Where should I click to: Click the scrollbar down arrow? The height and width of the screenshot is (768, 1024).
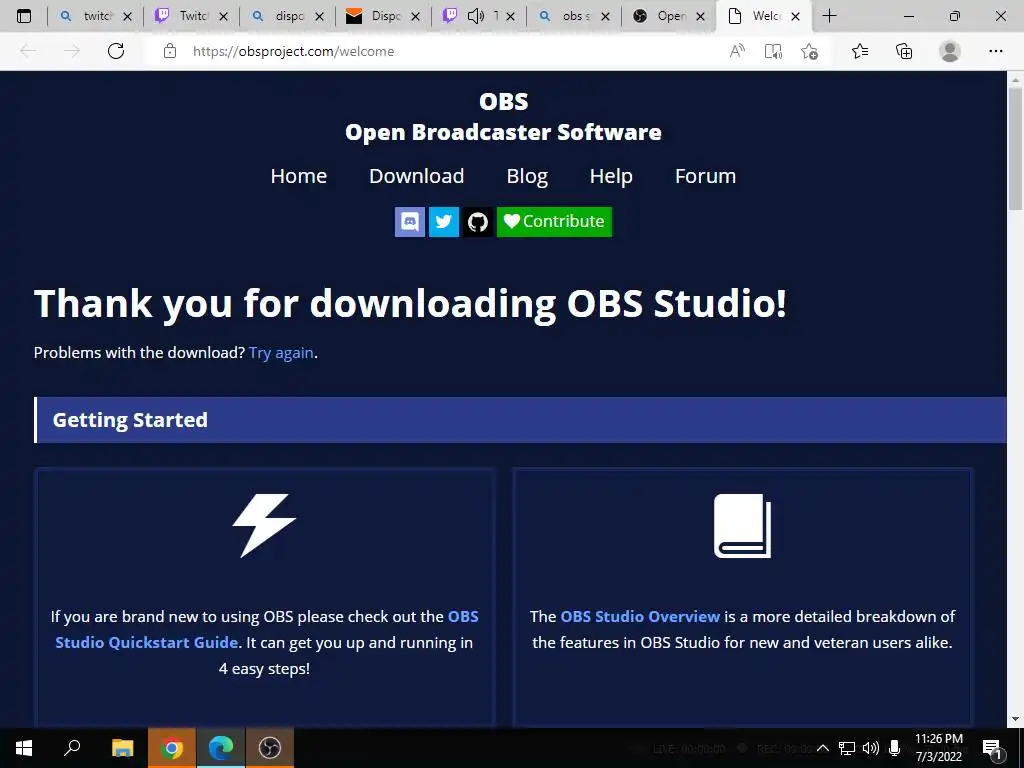click(x=1016, y=719)
